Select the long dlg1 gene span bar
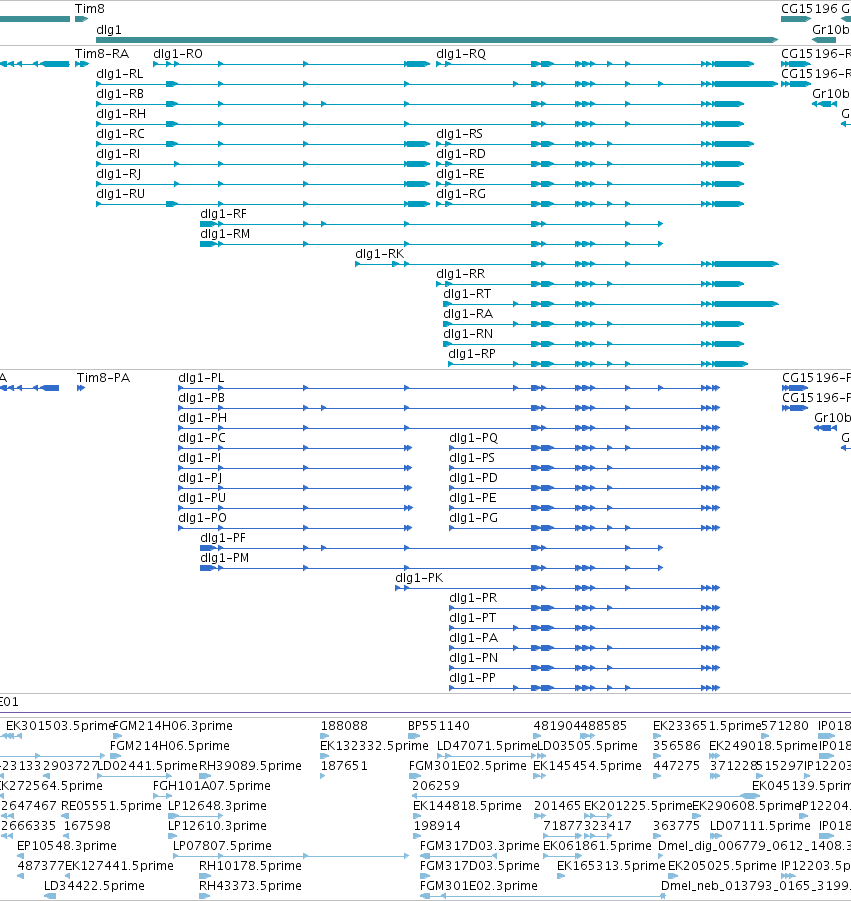The width and height of the screenshot is (851, 901). (437, 40)
